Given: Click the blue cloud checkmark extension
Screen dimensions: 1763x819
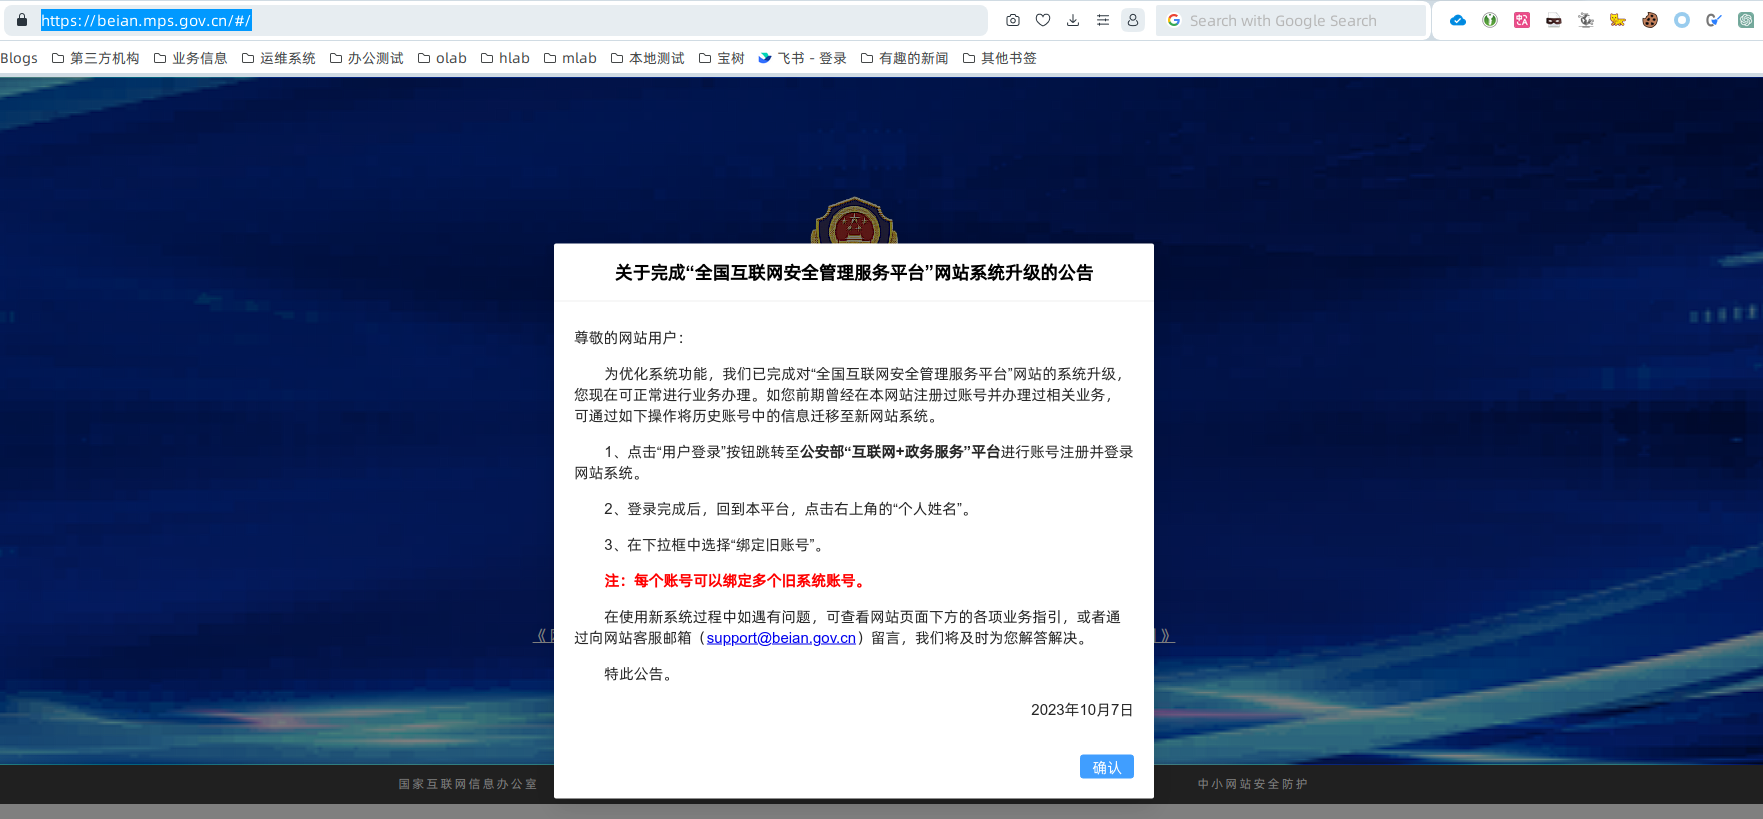Looking at the screenshot, I should [1458, 20].
